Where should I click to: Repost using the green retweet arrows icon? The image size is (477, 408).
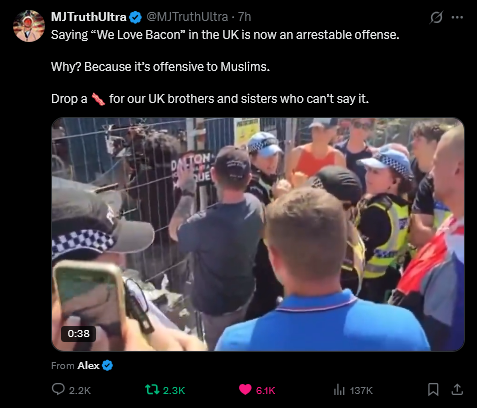[x=152, y=390]
